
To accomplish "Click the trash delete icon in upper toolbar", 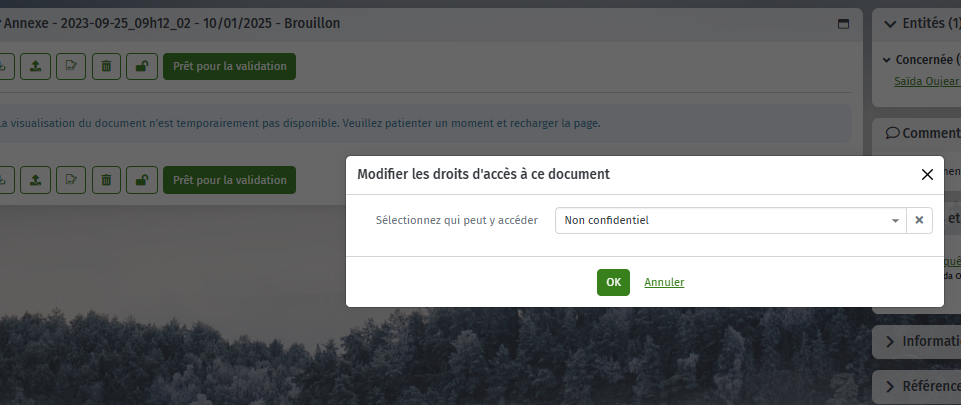I will (107, 66).
